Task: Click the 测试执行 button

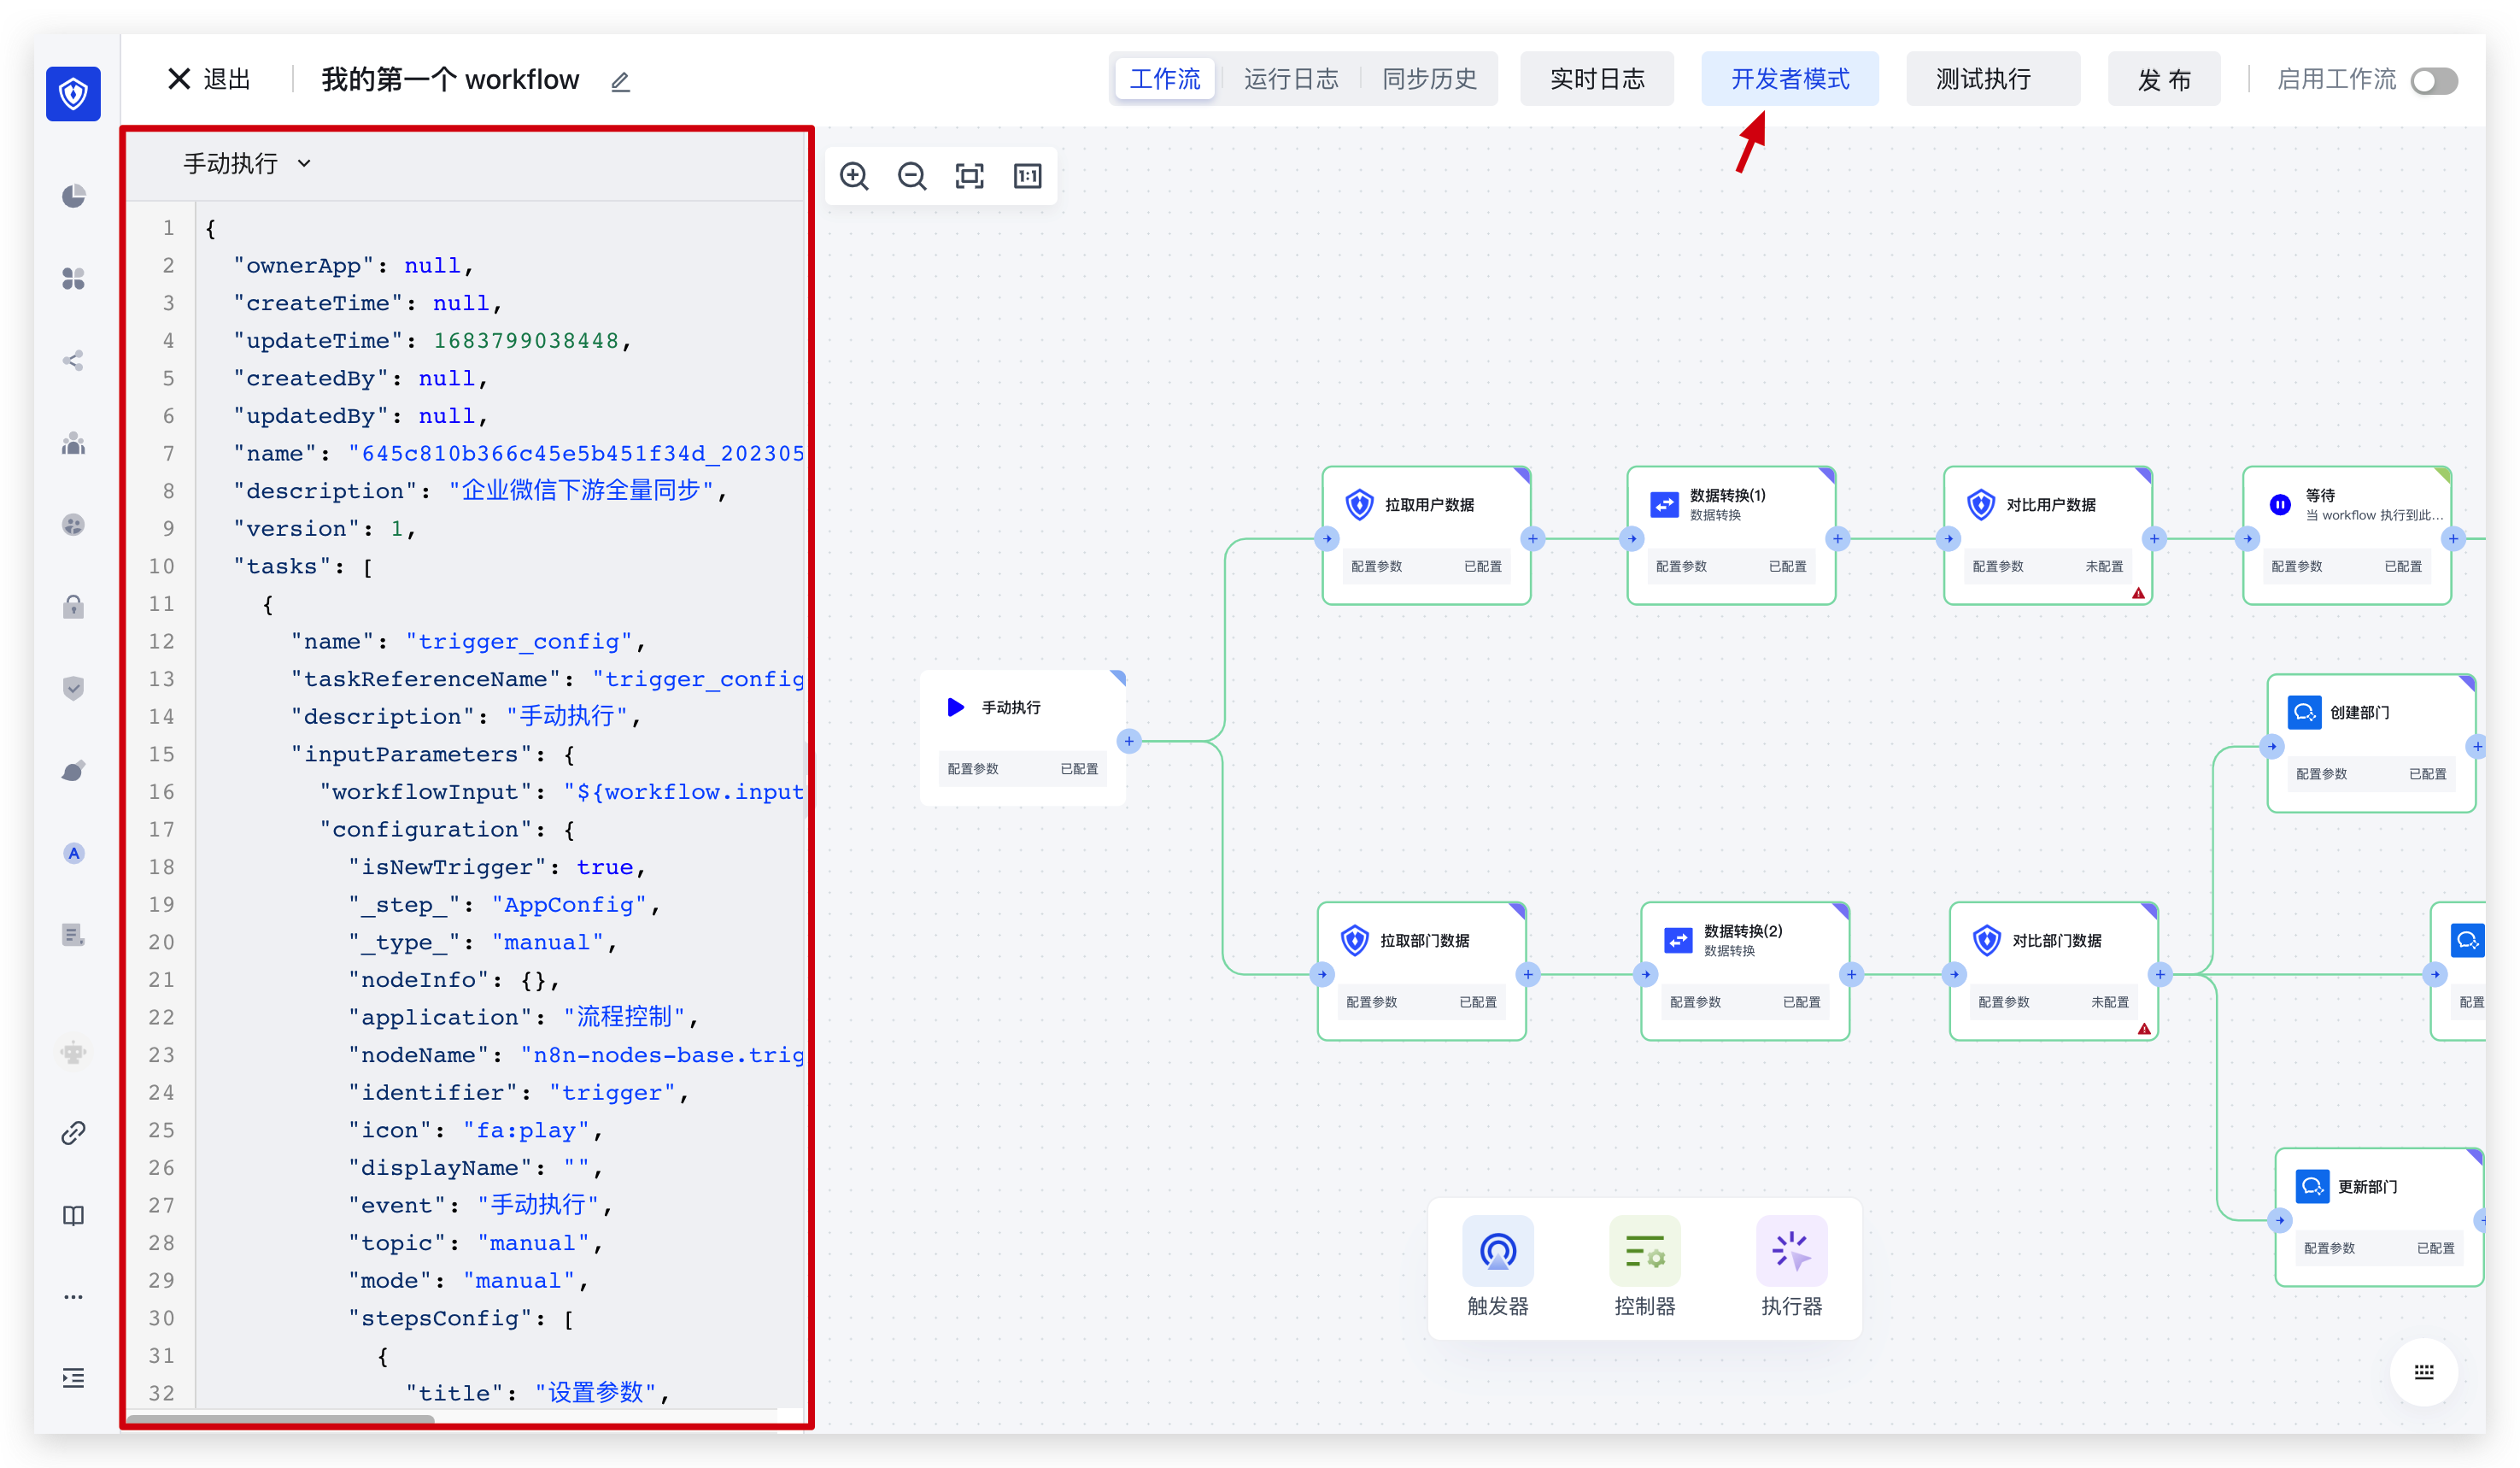Action: point(1983,79)
